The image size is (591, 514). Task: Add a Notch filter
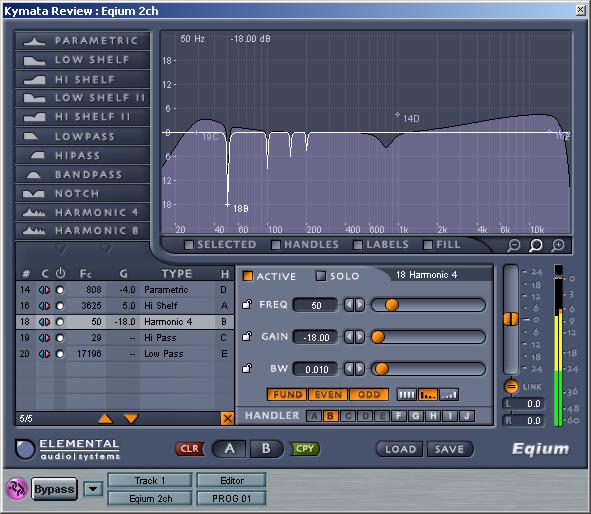[82, 193]
